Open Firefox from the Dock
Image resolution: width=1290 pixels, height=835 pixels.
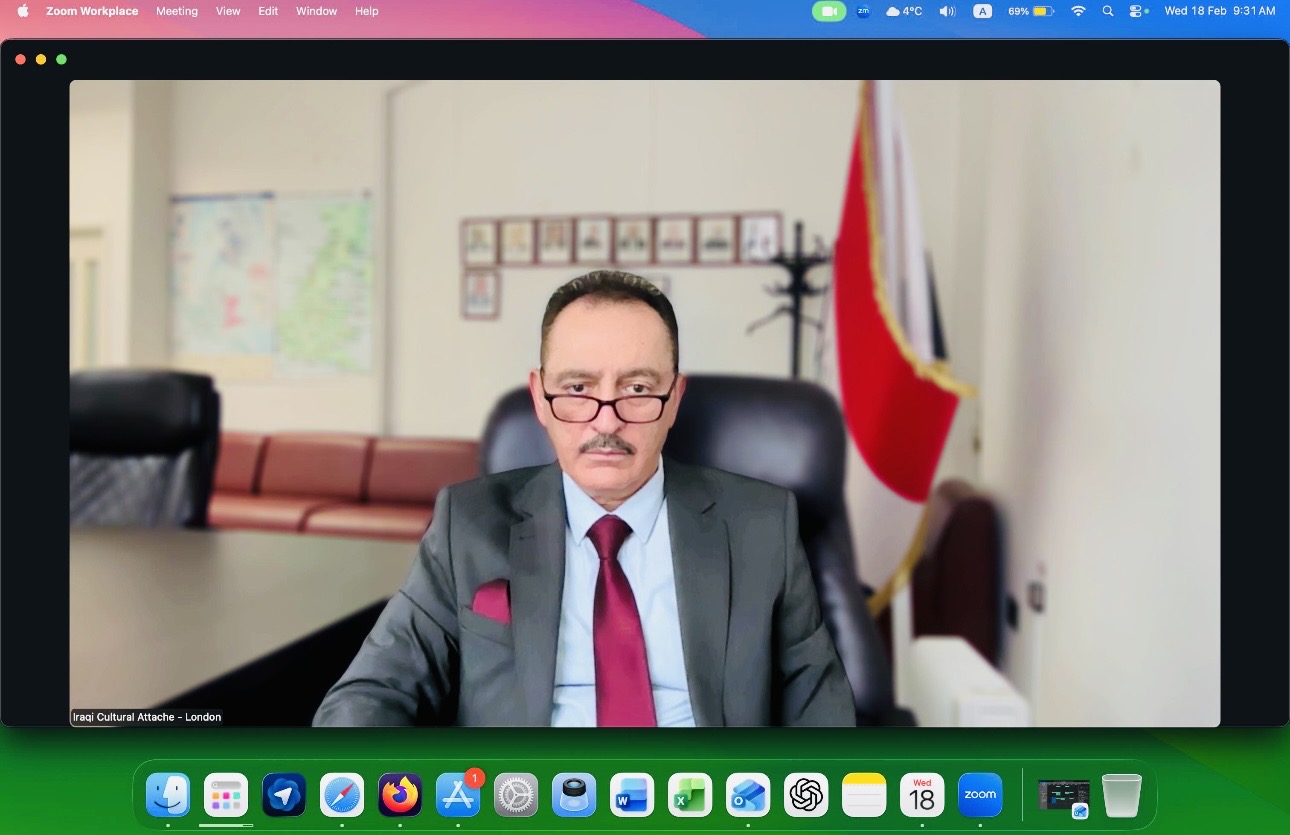[400, 796]
